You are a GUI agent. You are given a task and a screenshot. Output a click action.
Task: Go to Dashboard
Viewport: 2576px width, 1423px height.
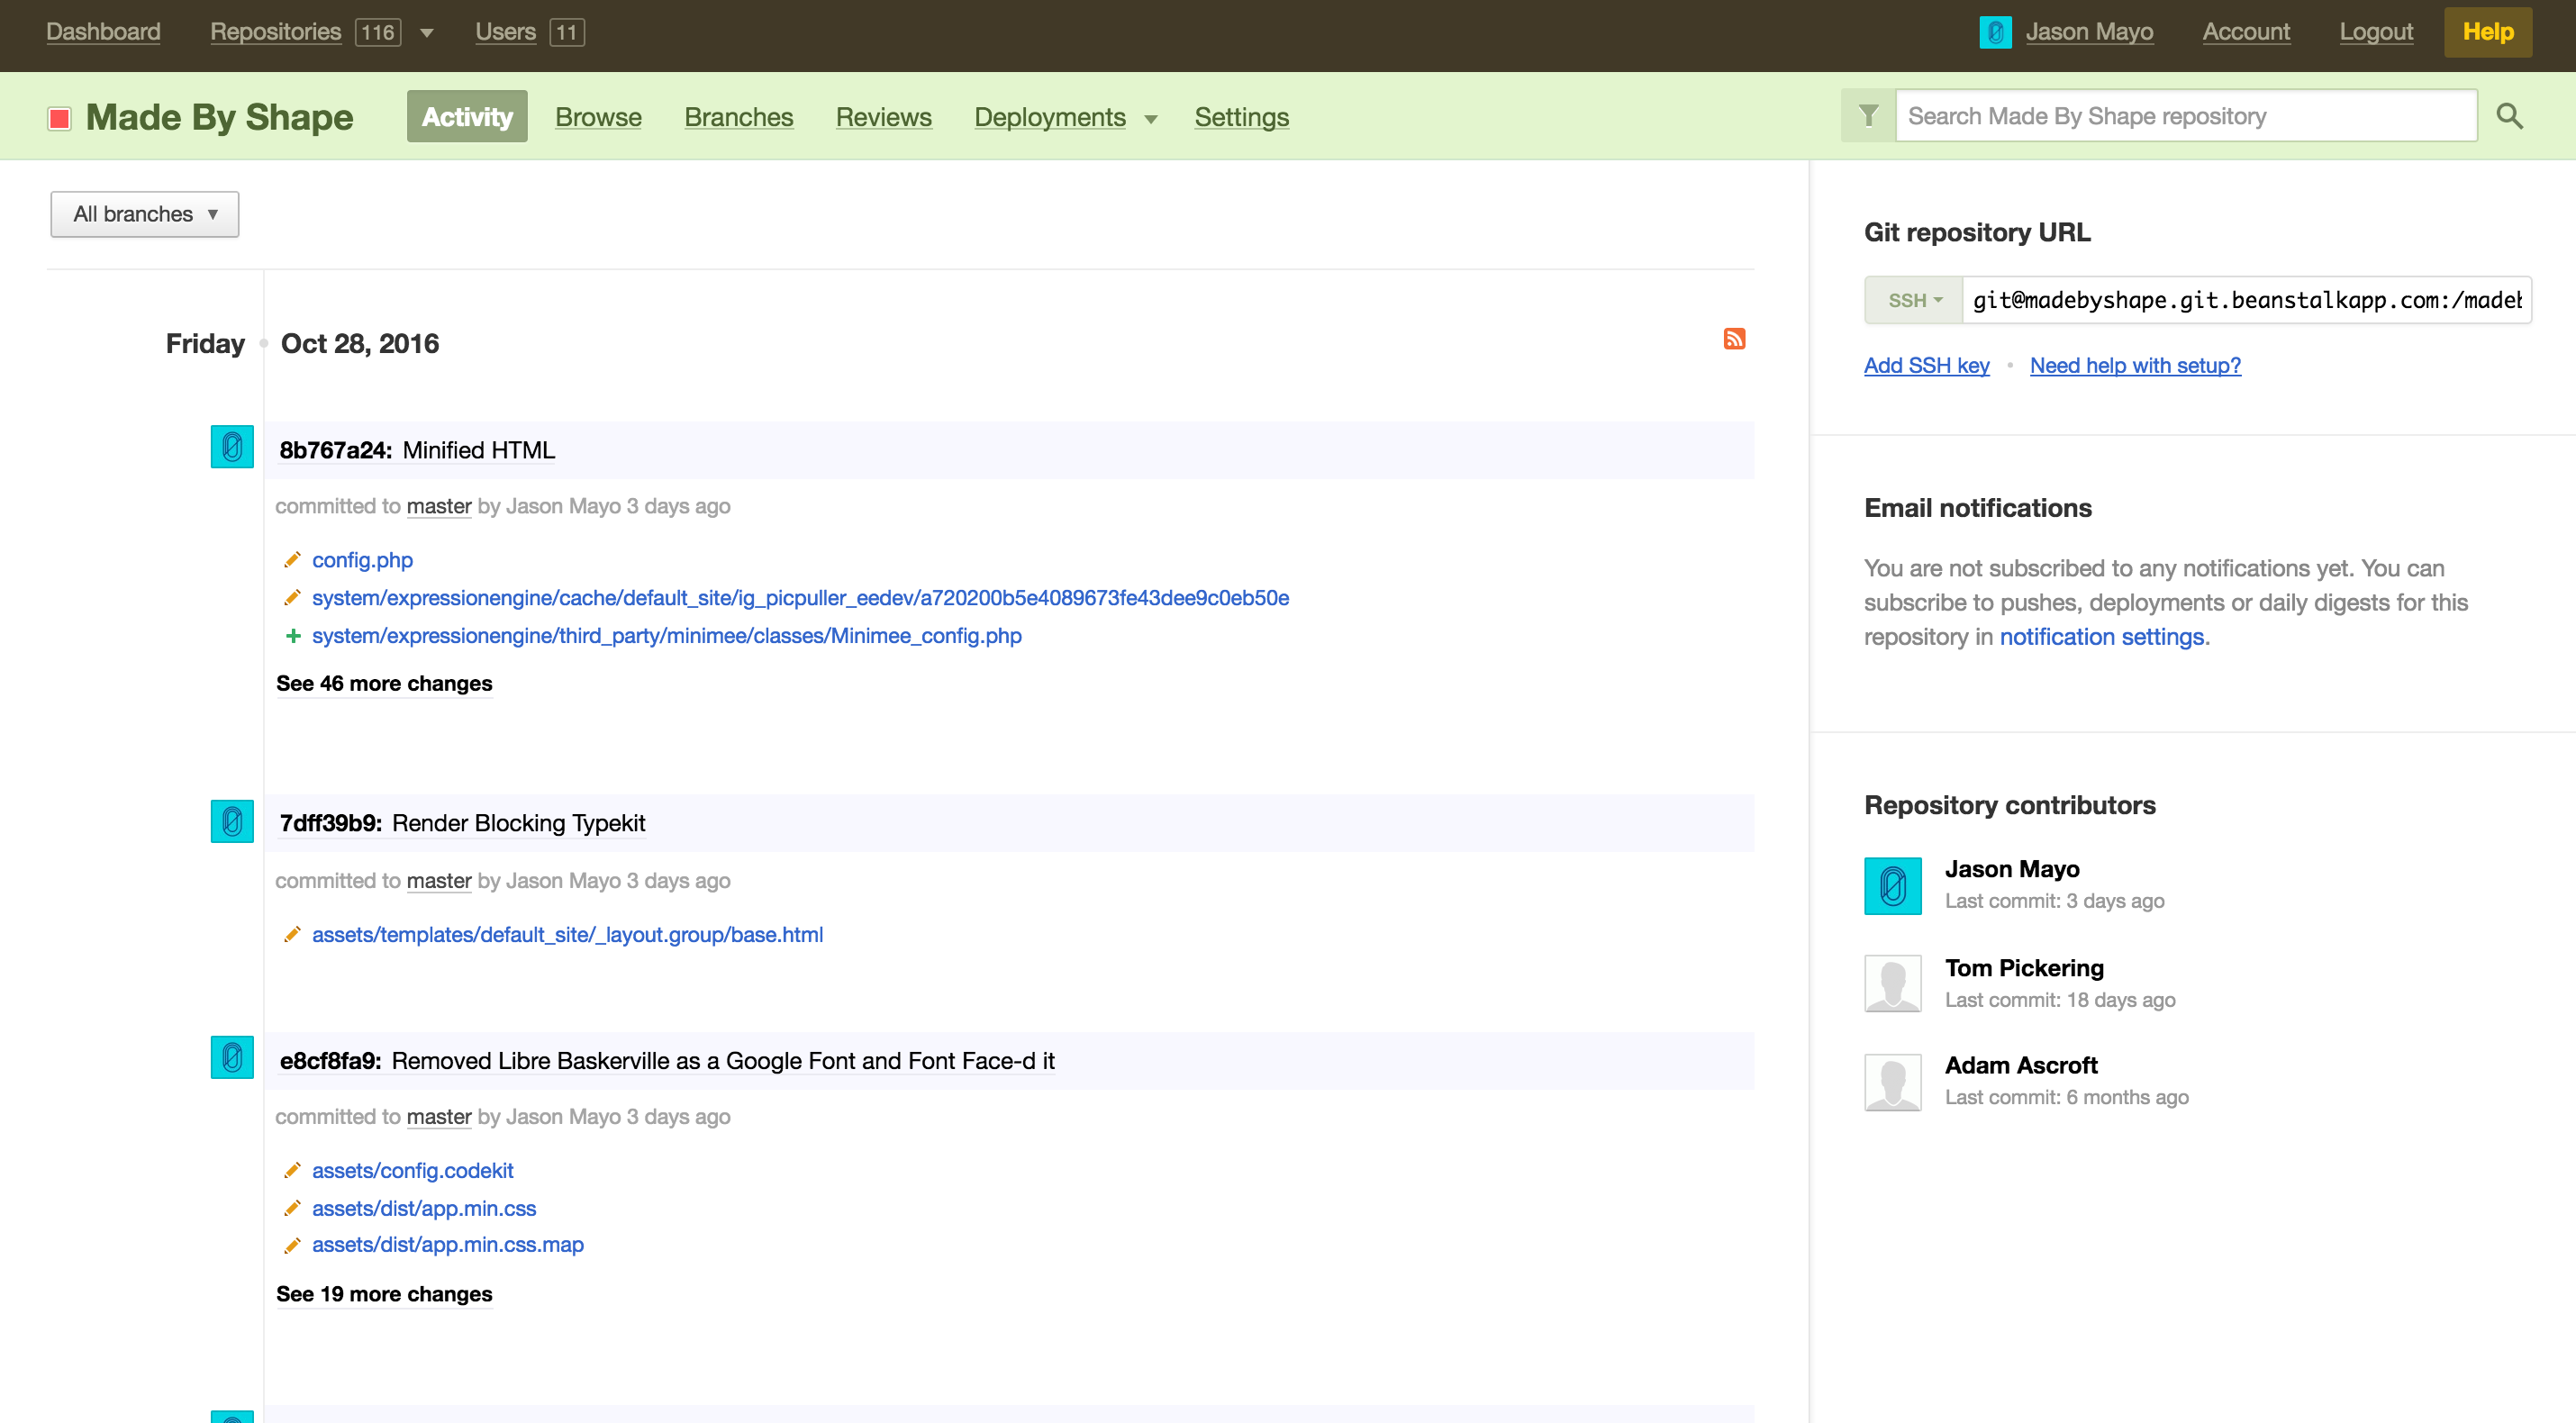click(103, 32)
